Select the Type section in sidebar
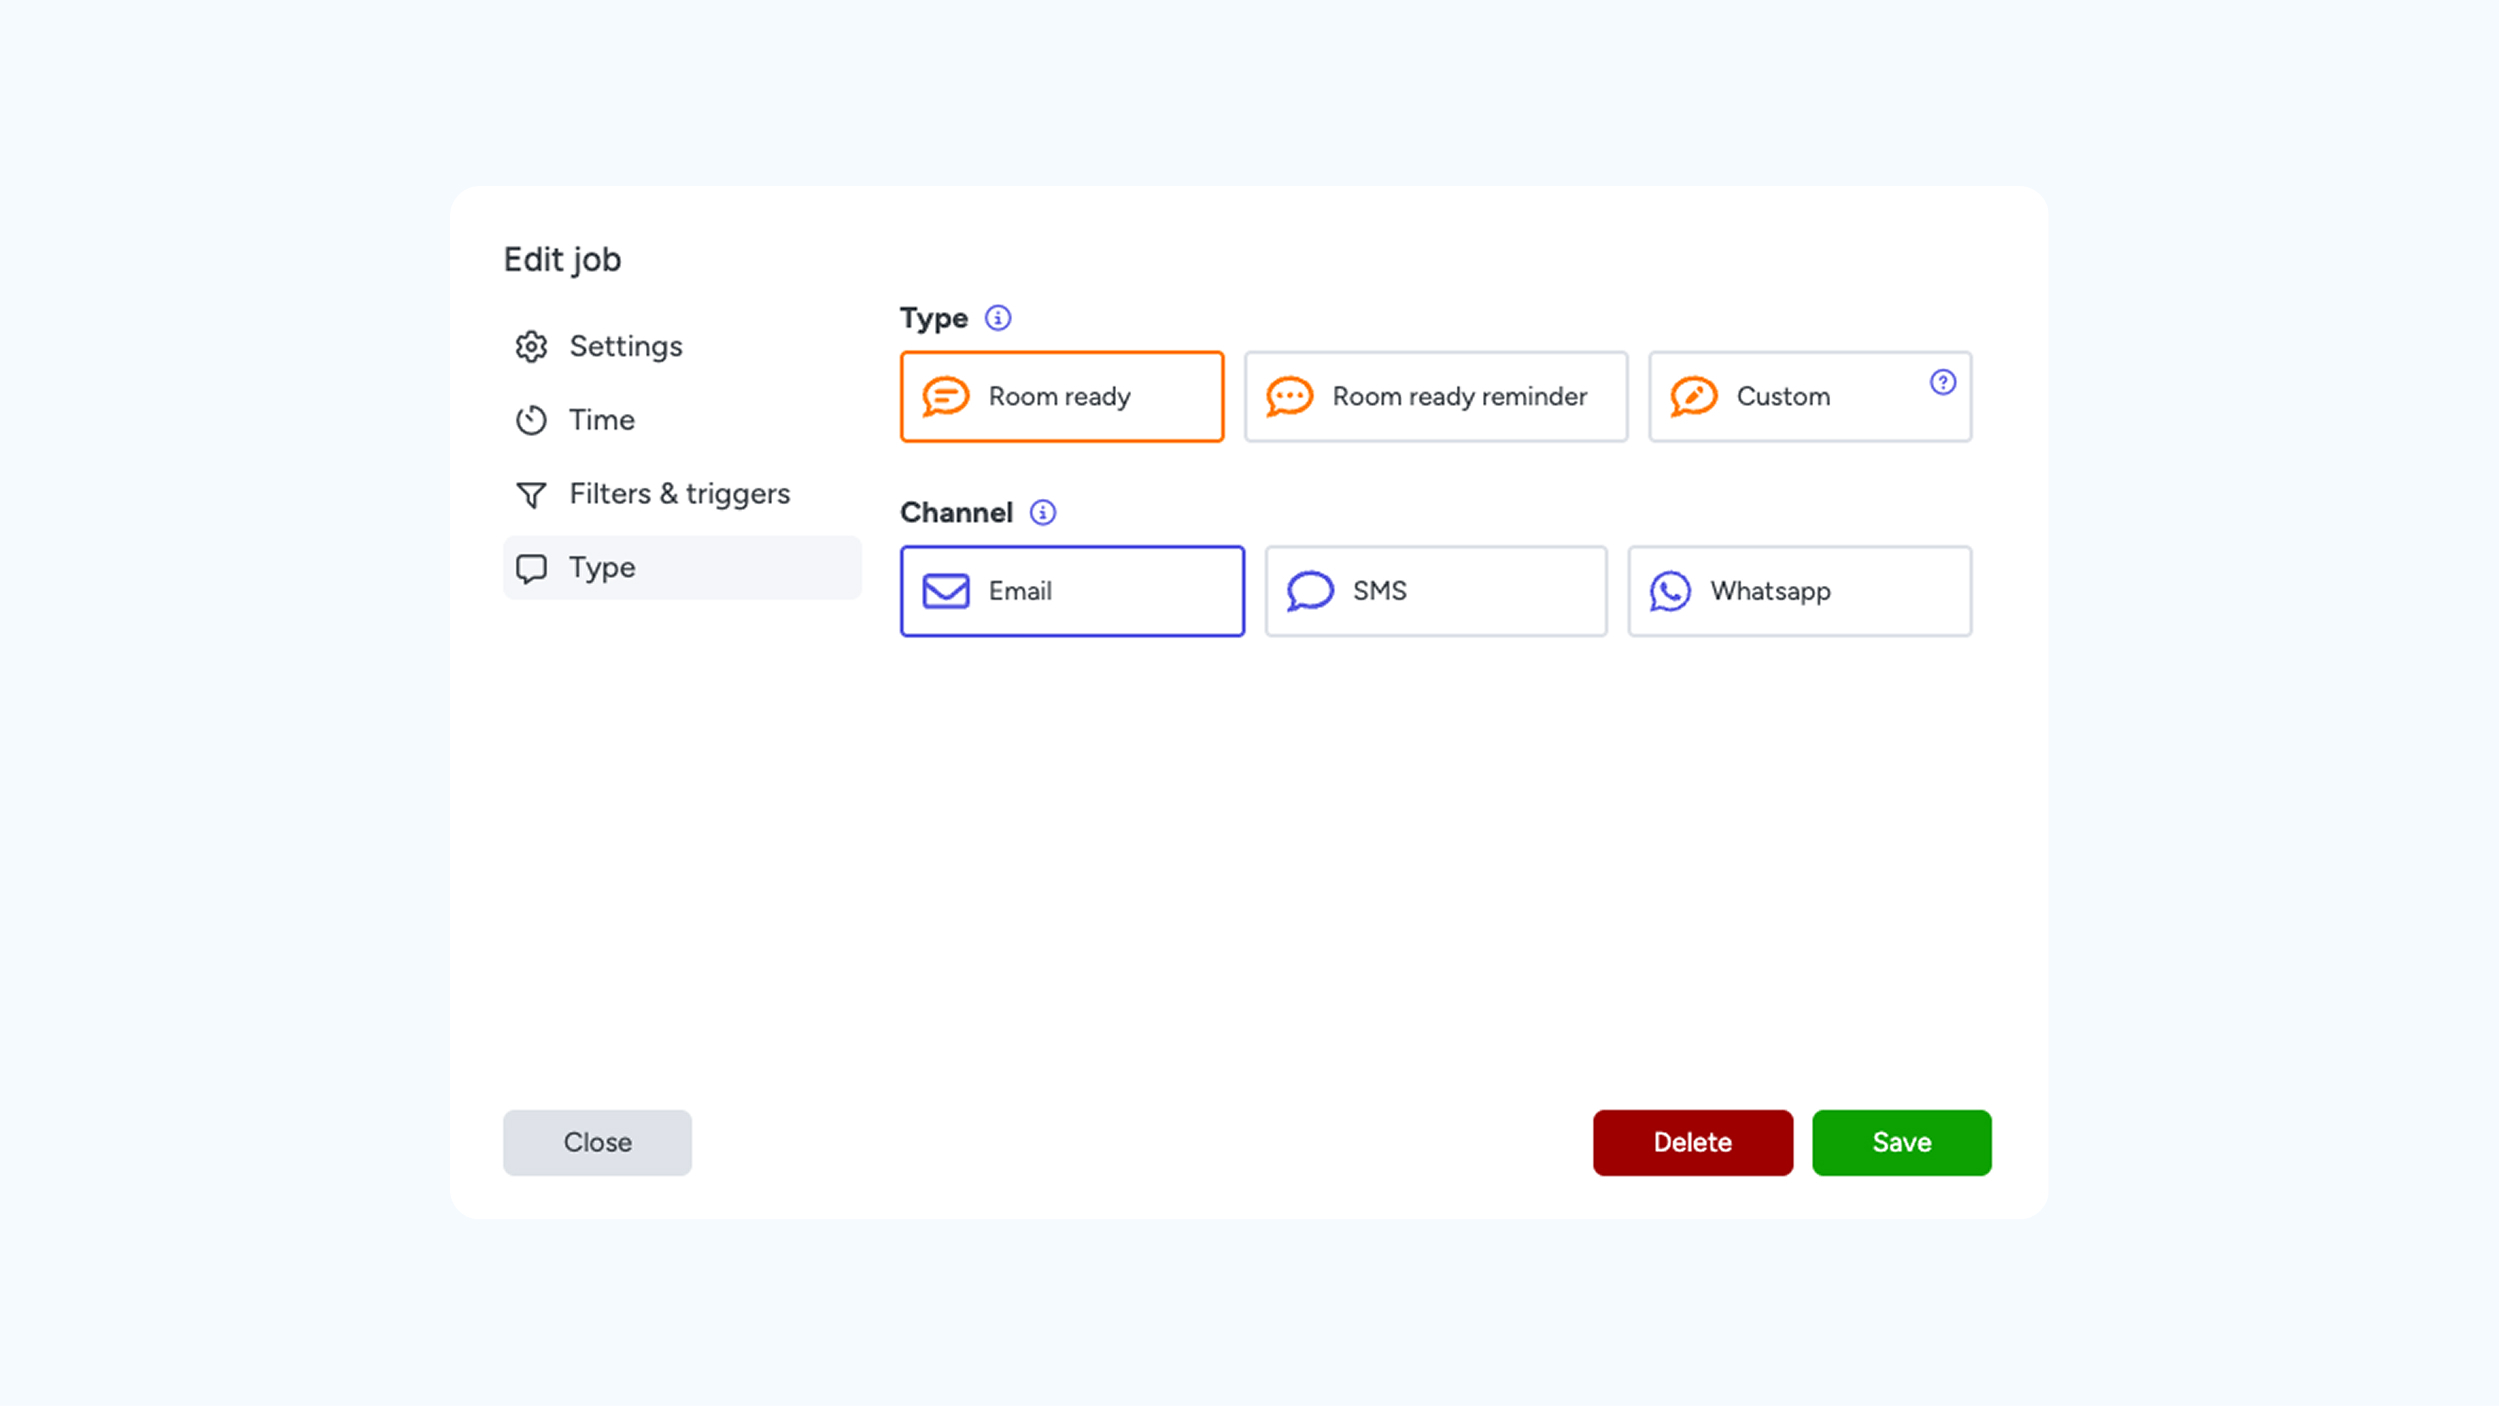This screenshot has height=1406, width=2499. [x=682, y=568]
